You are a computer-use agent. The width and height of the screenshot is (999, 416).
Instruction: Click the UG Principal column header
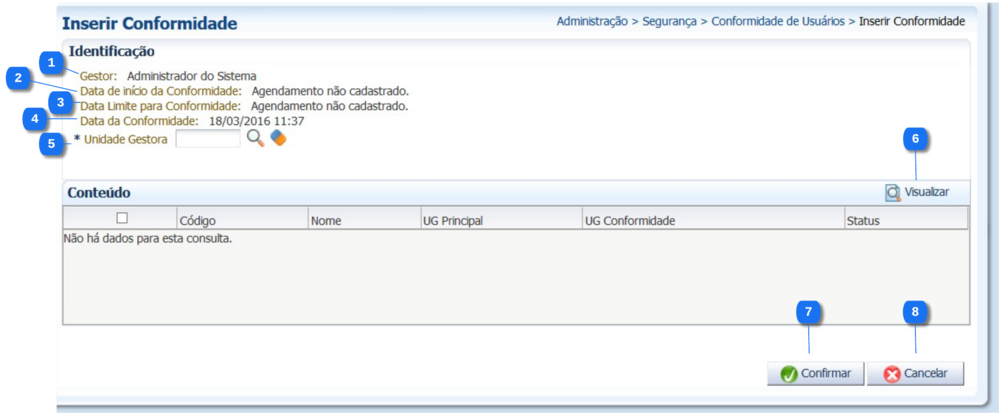(x=453, y=220)
